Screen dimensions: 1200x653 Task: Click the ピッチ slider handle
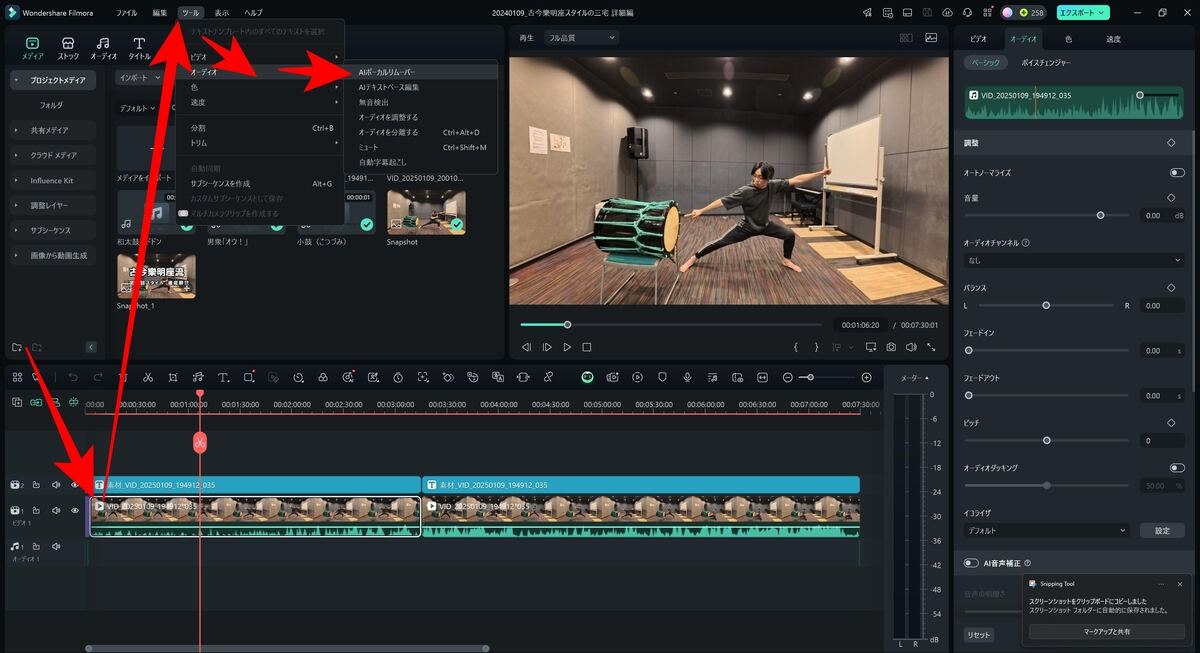pos(1047,440)
